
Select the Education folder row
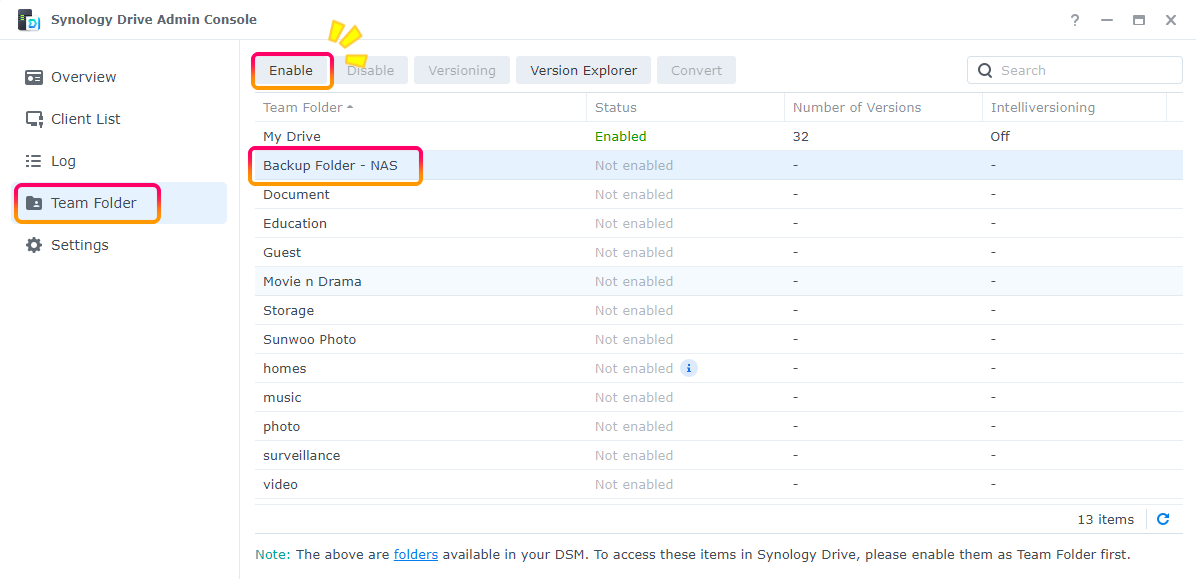coord(719,224)
